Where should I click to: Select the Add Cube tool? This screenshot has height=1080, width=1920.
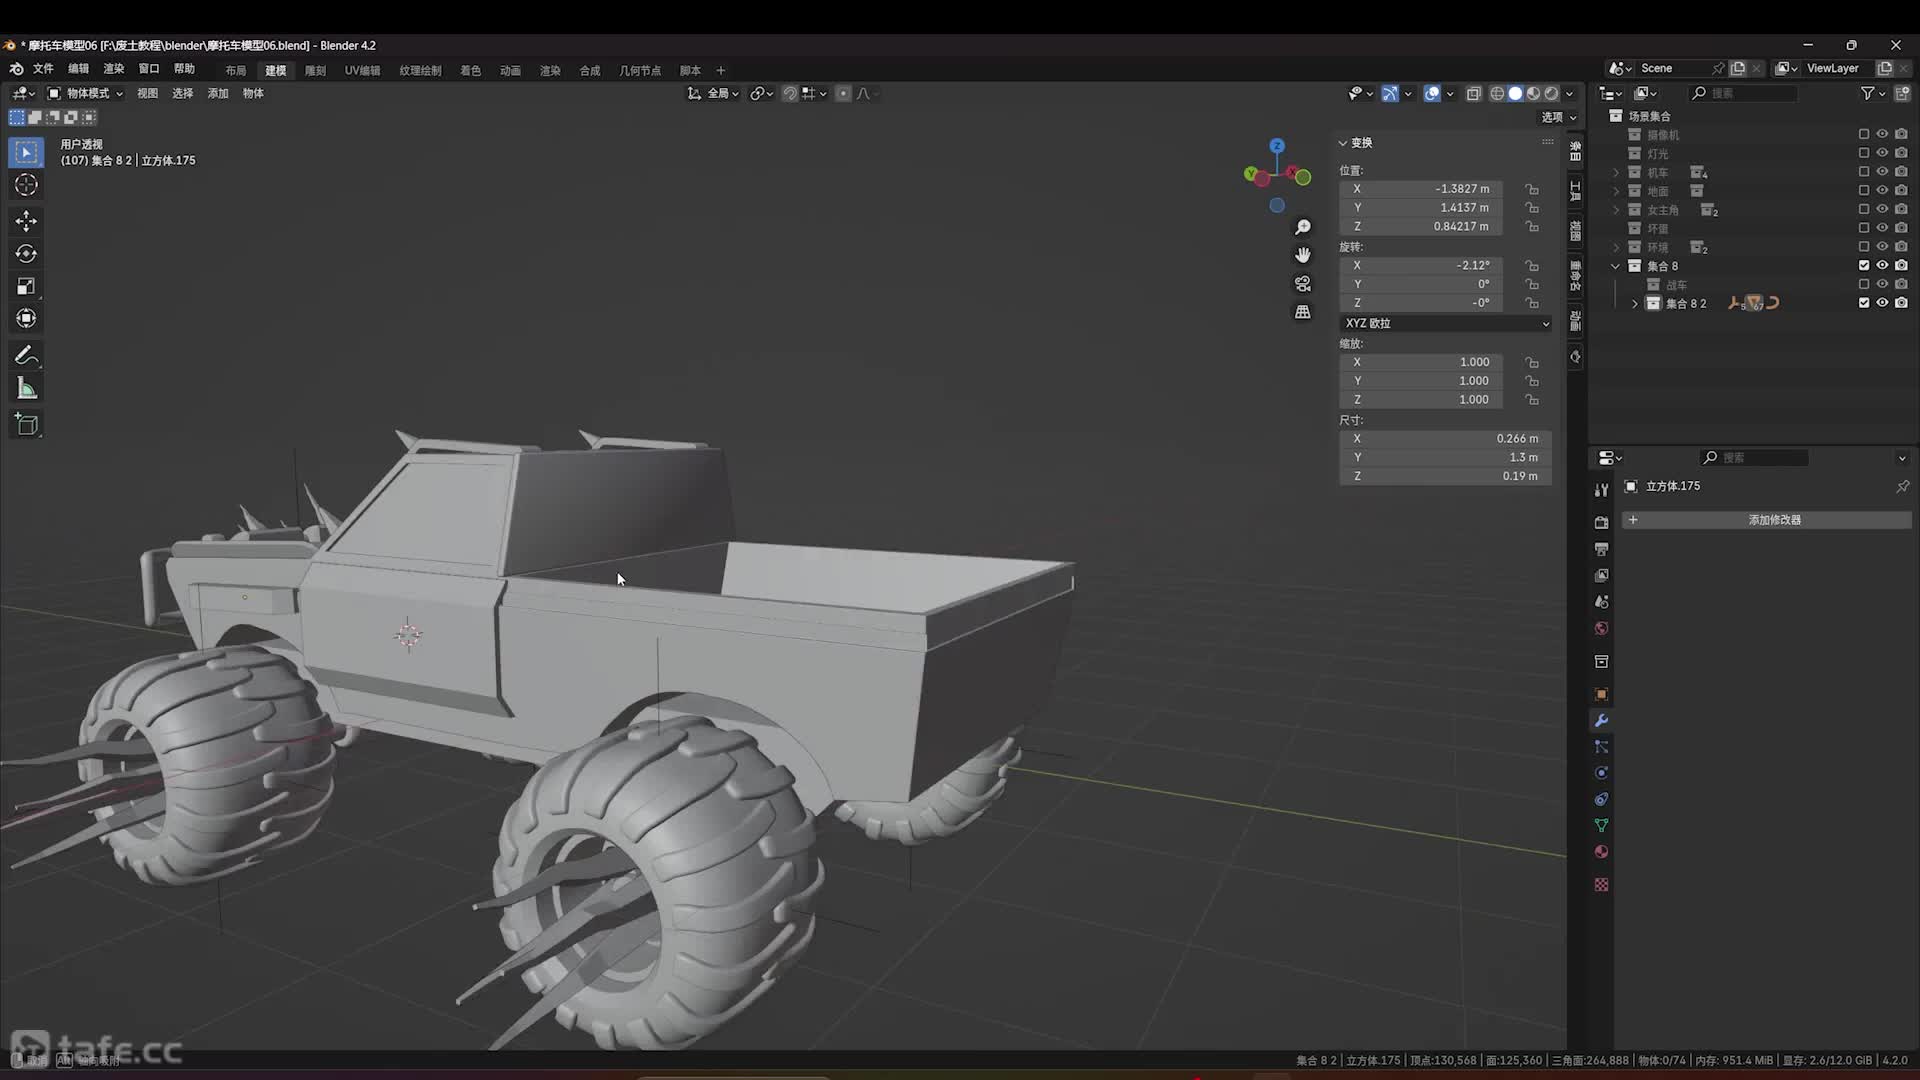pyautogui.click(x=27, y=424)
